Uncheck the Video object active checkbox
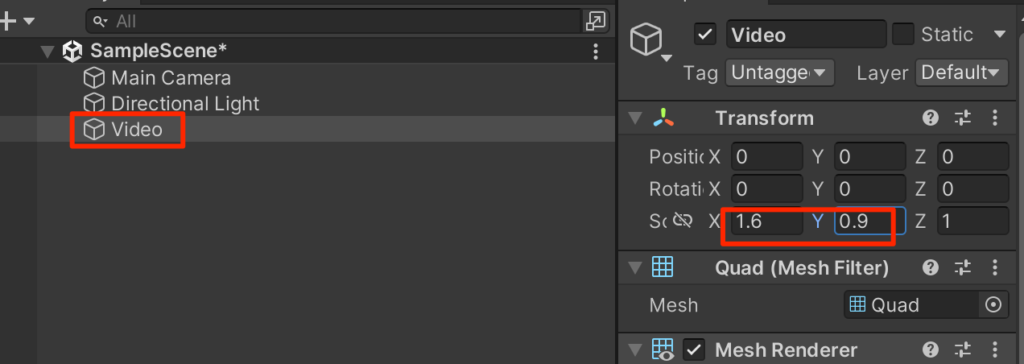 (x=705, y=35)
